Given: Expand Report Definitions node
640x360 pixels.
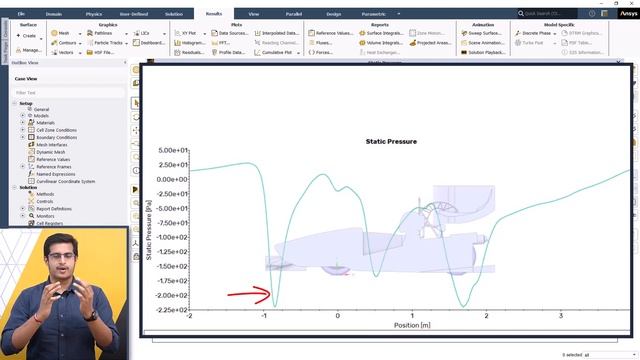Looking at the screenshot, I should pyautogui.click(x=23, y=209).
